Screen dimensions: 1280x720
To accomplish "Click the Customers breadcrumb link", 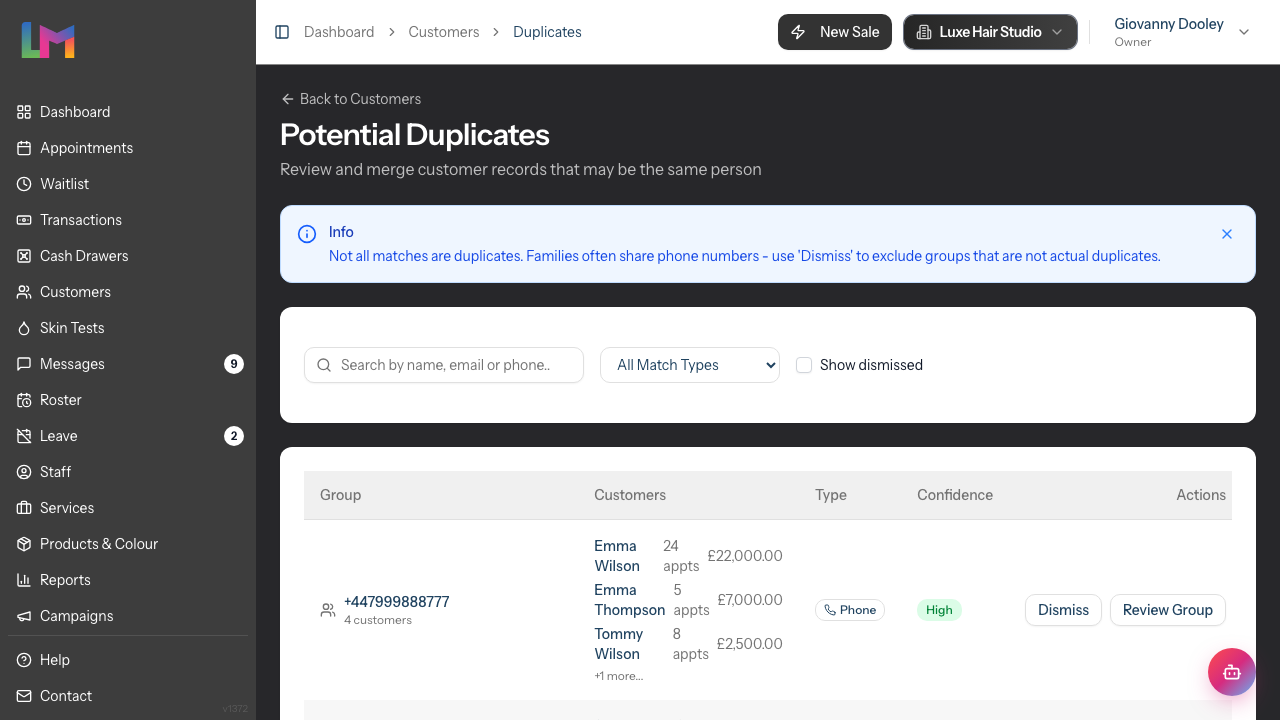I will [444, 32].
